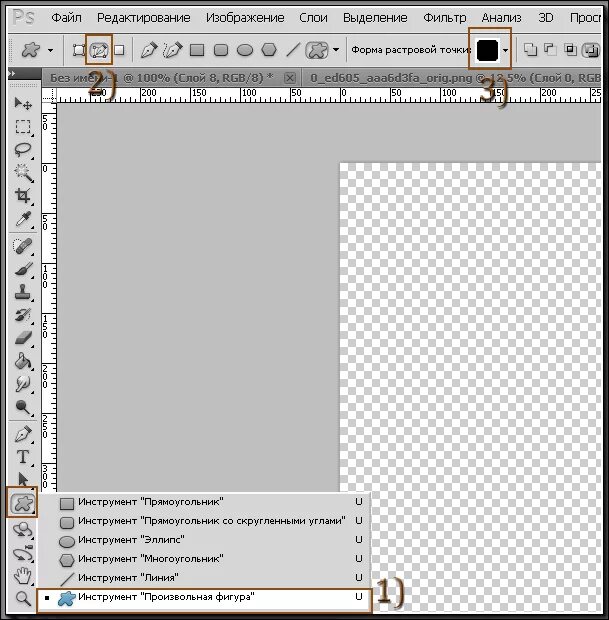This screenshot has height=620, width=609.
Task: Open the Файл menu
Action: [66, 18]
